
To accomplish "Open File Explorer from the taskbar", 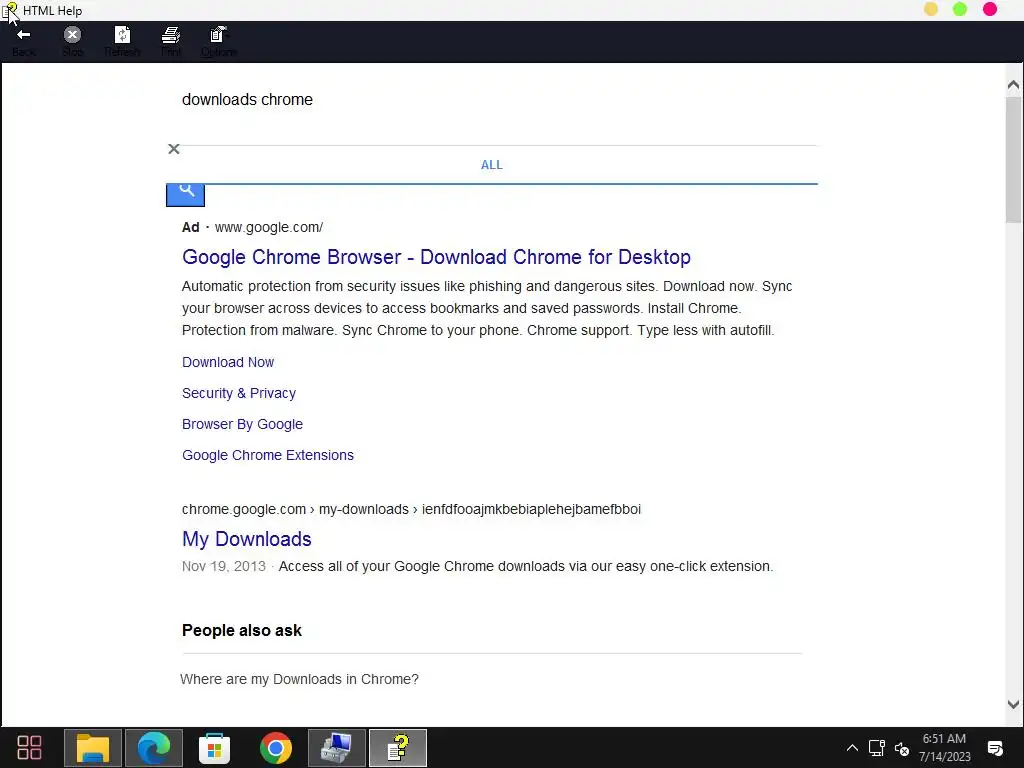I will pos(93,748).
